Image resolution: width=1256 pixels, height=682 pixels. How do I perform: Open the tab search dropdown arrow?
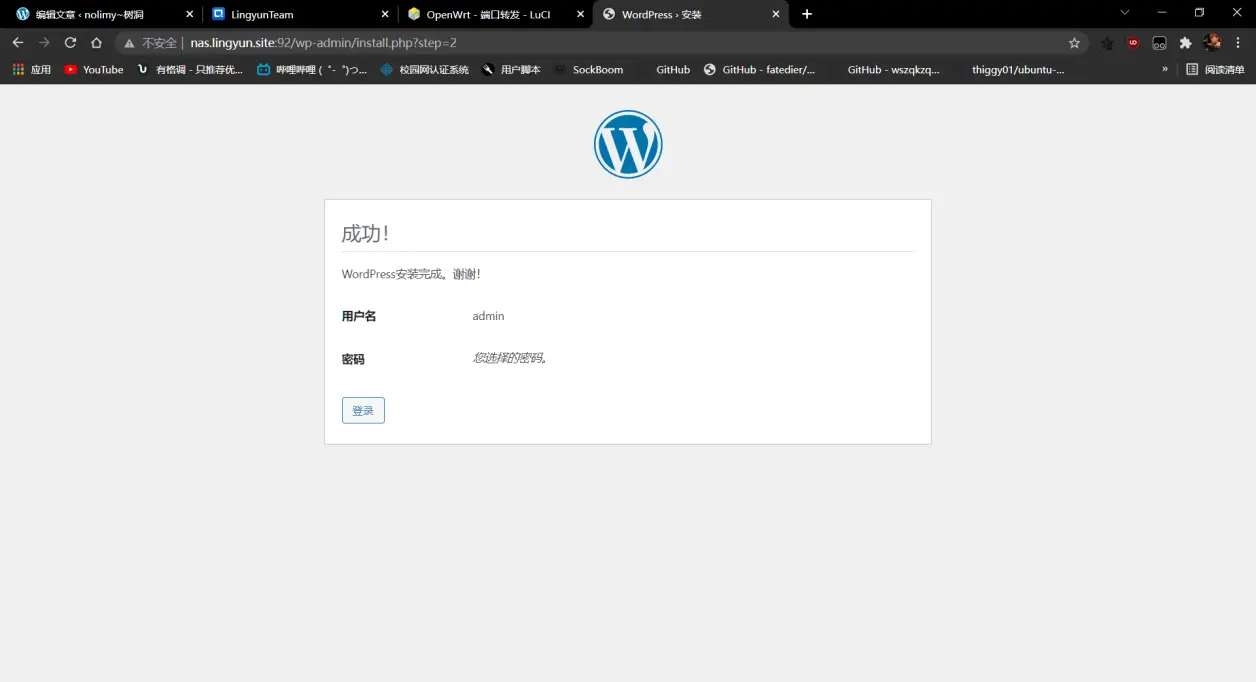tap(1125, 13)
